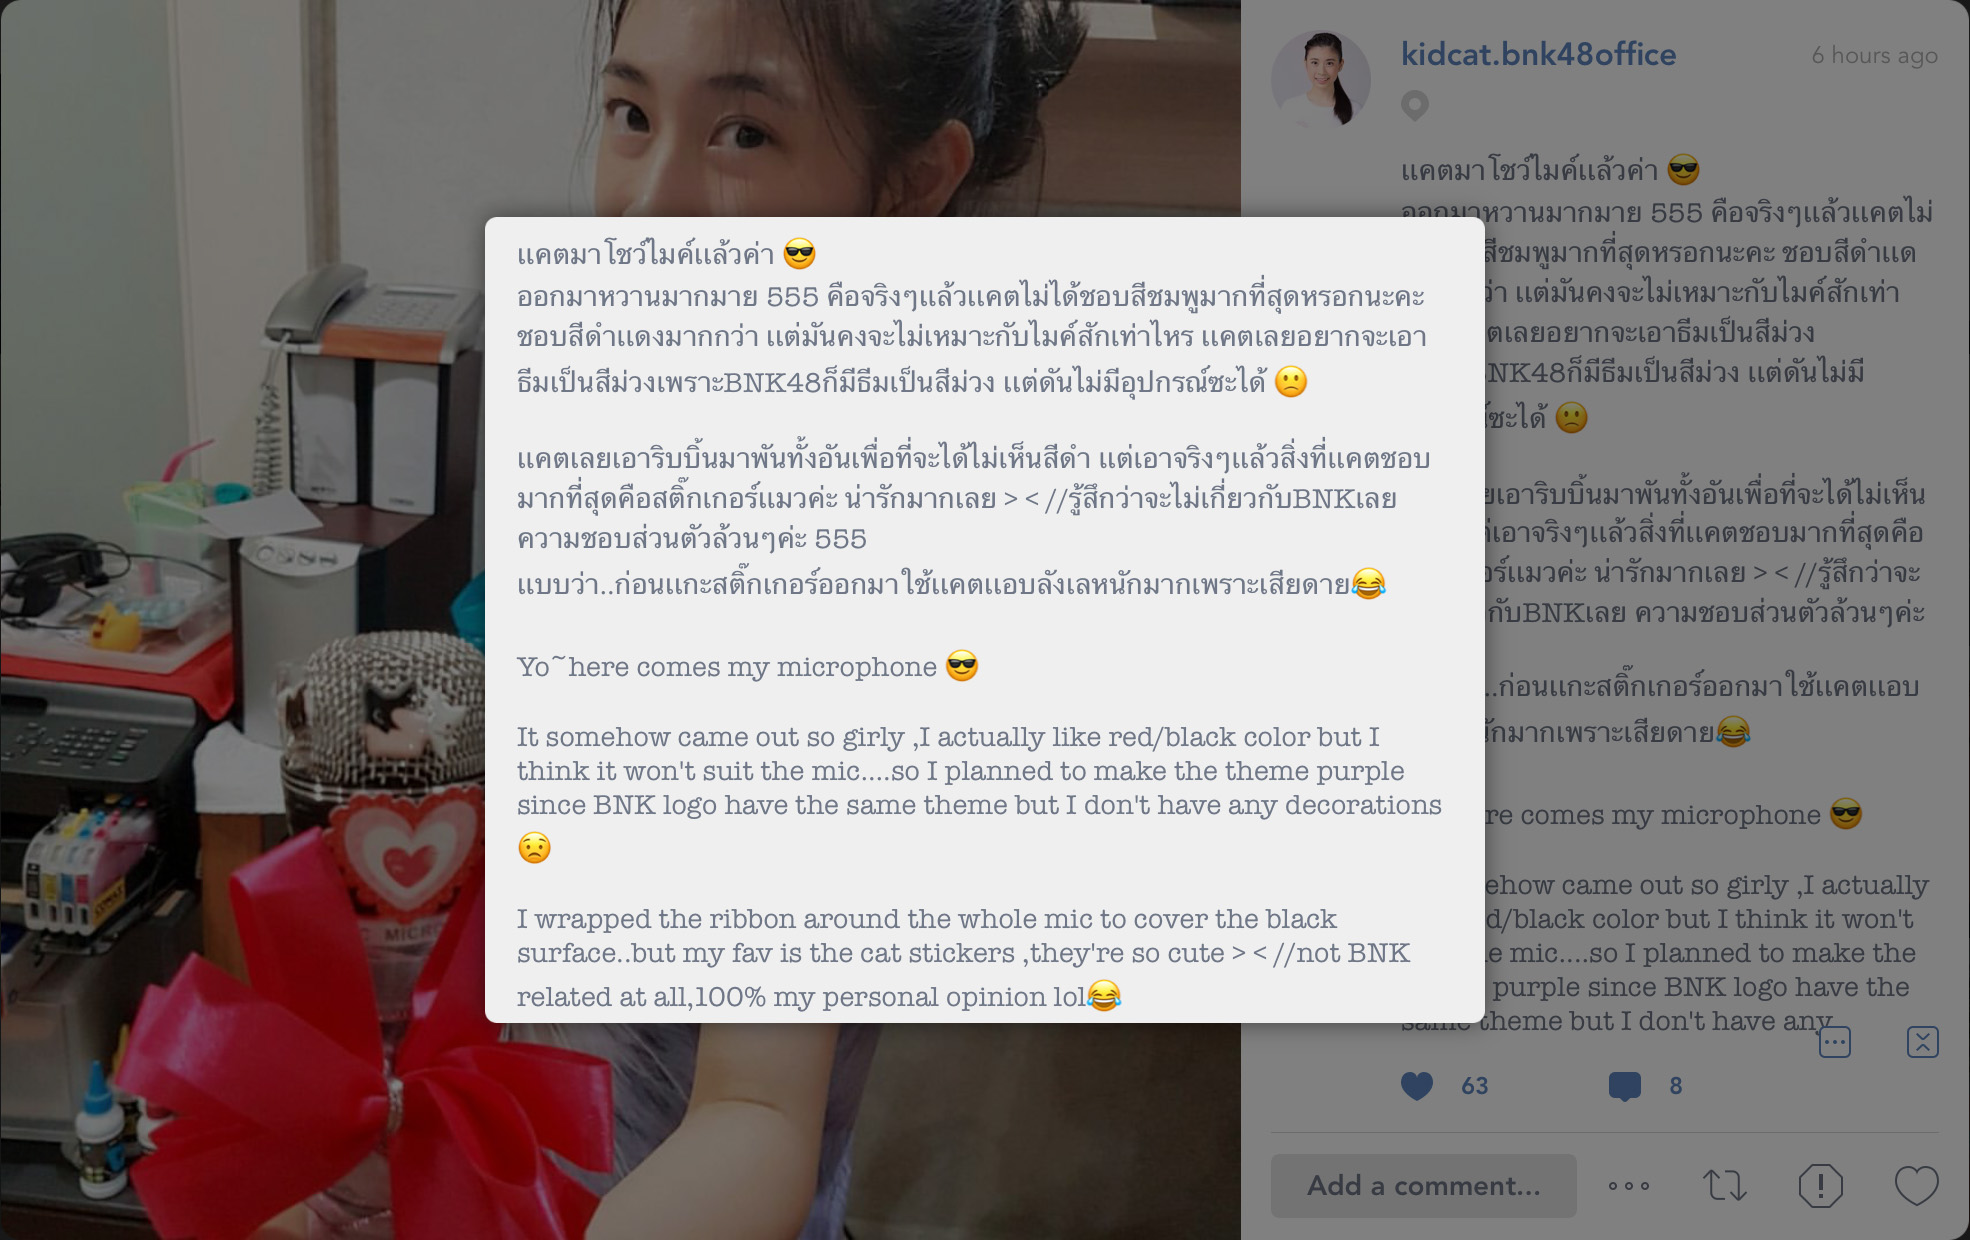The width and height of the screenshot is (1970, 1240).
Task: Click the 'I wrapped the ribbon' paragraph
Action: coord(964,958)
